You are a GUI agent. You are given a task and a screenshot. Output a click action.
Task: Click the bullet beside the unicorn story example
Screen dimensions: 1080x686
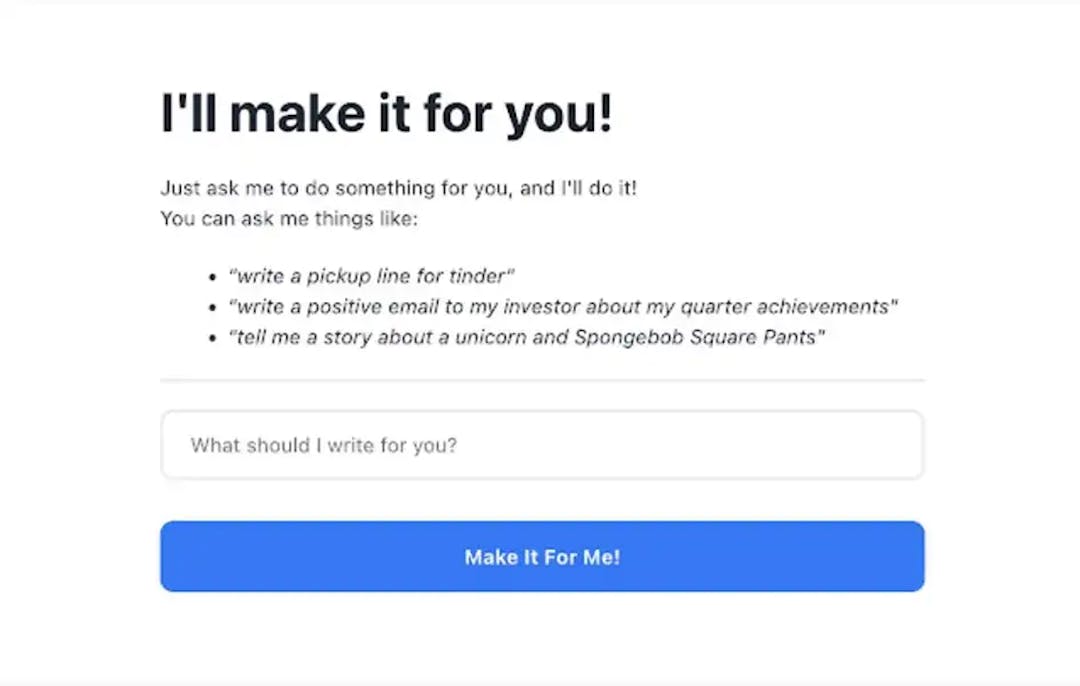coord(211,337)
